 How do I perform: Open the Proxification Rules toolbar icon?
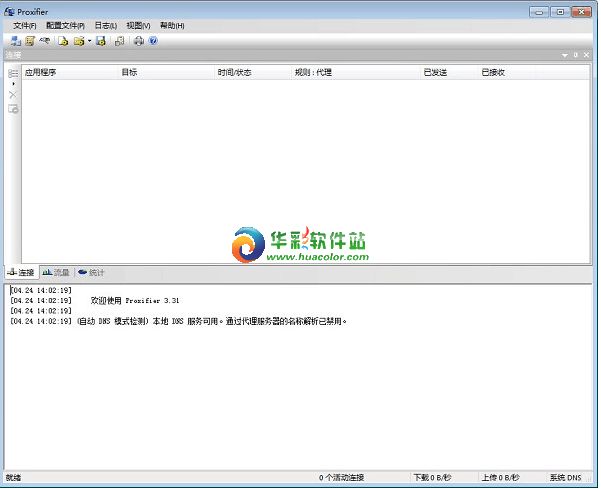pyautogui.click(x=30, y=41)
